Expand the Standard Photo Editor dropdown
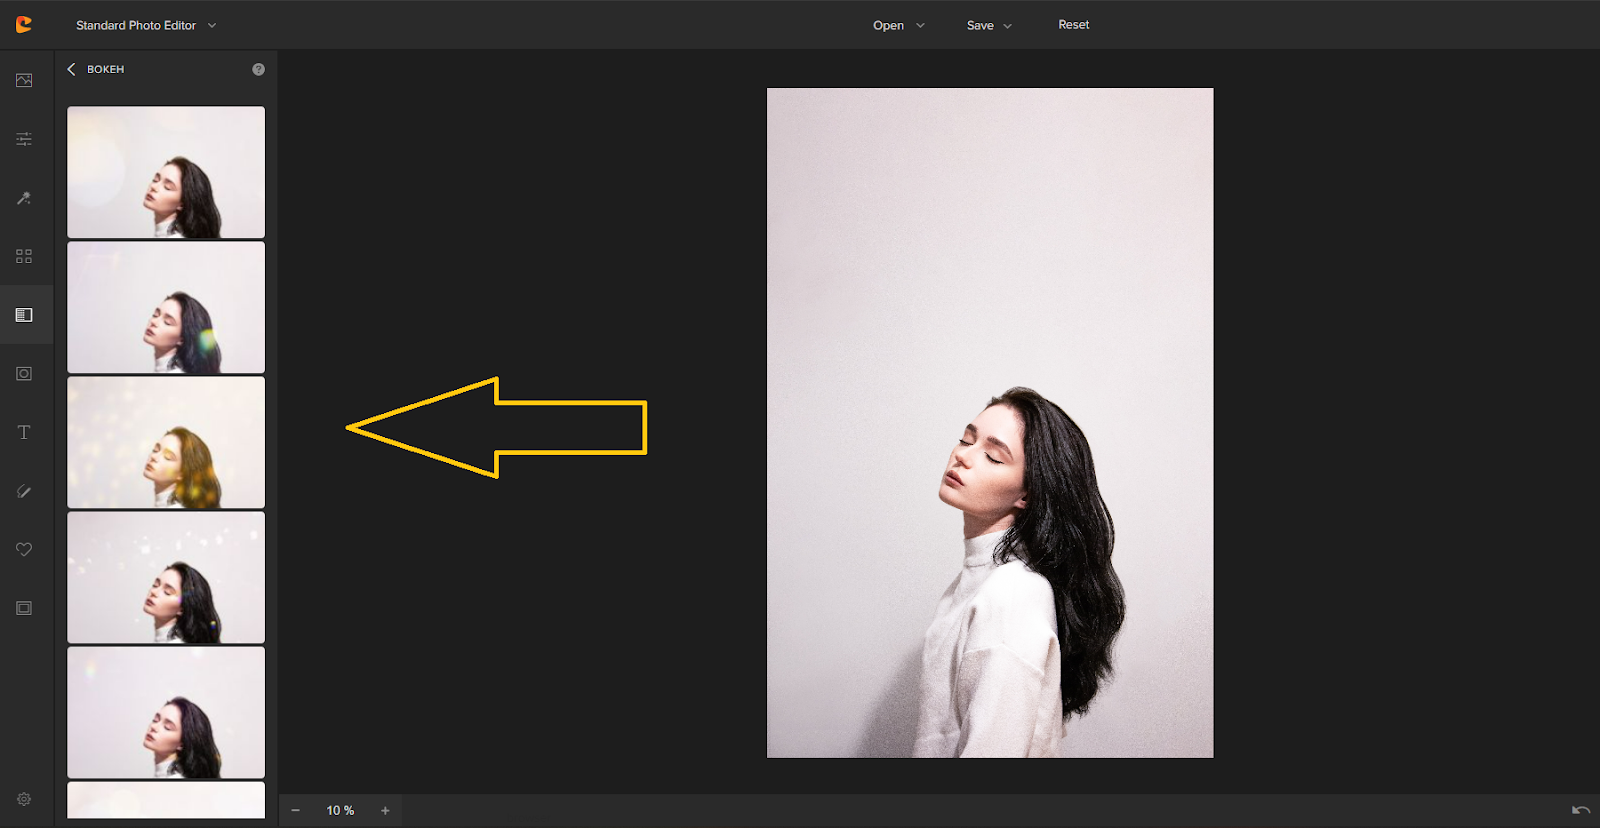 click(x=146, y=26)
